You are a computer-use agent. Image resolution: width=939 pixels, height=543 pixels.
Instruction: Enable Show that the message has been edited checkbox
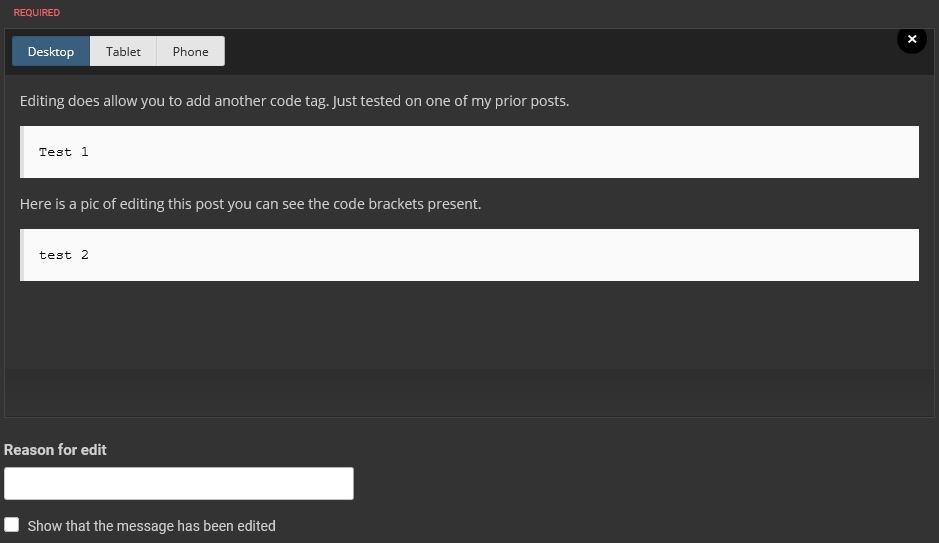(11, 525)
